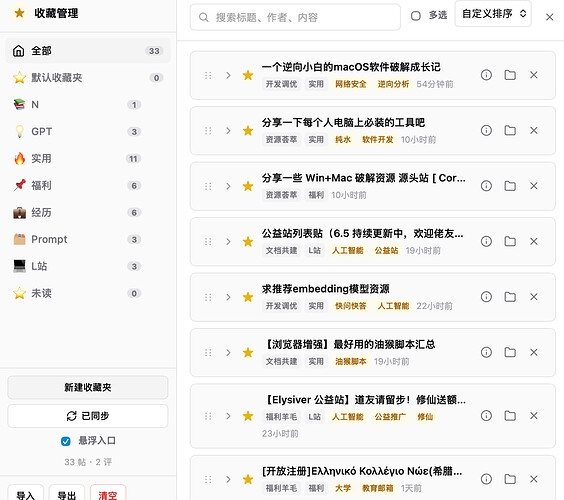
Task: Close the 收藏管理 panel
Action: [549, 17]
